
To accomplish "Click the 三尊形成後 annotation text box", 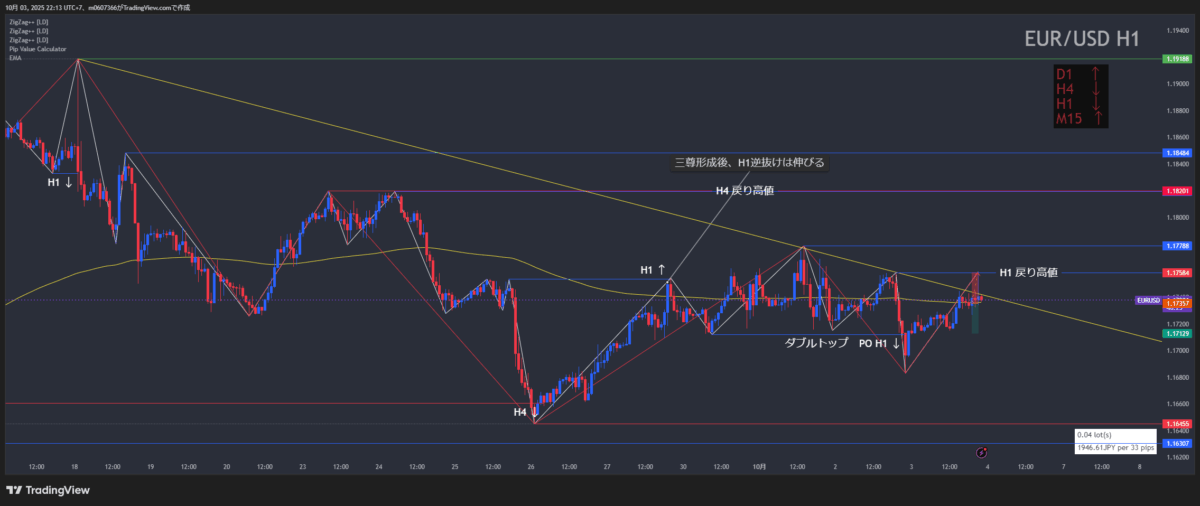I will (749, 162).
